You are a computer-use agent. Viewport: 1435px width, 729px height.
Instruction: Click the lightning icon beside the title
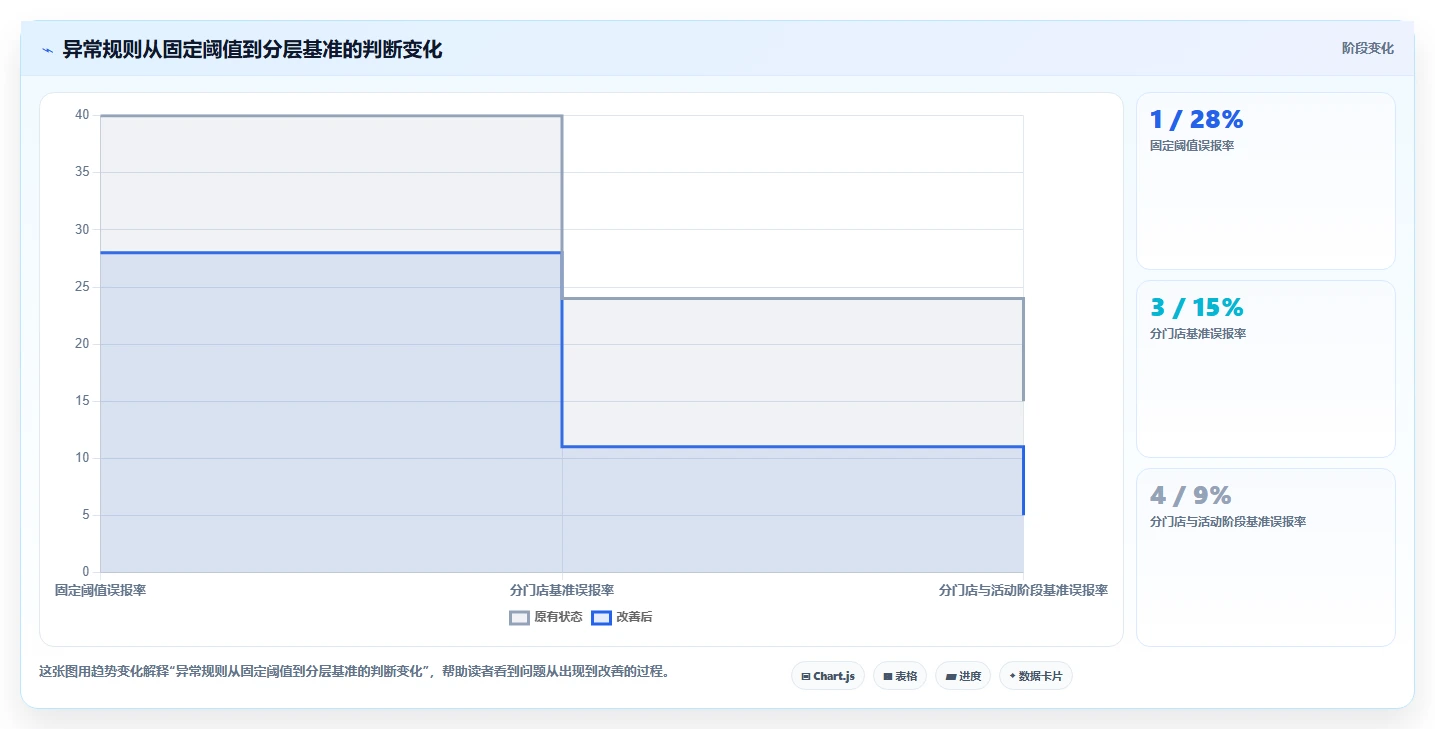[x=47, y=50]
